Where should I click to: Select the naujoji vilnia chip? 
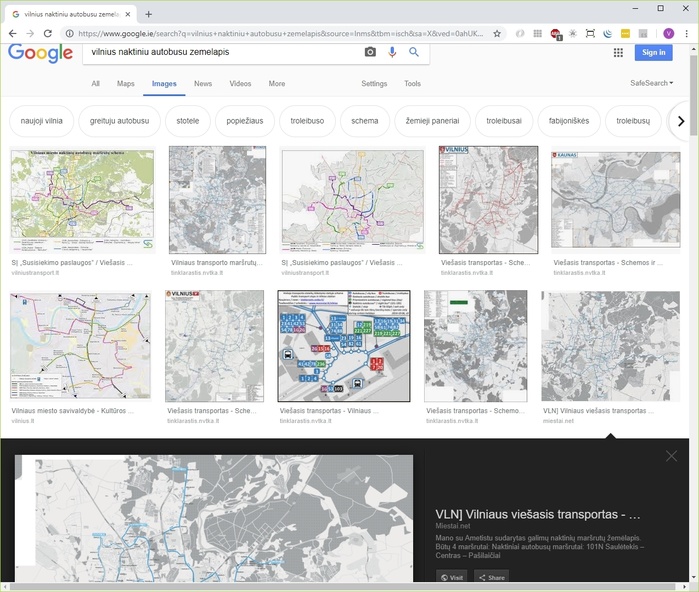coord(41,121)
